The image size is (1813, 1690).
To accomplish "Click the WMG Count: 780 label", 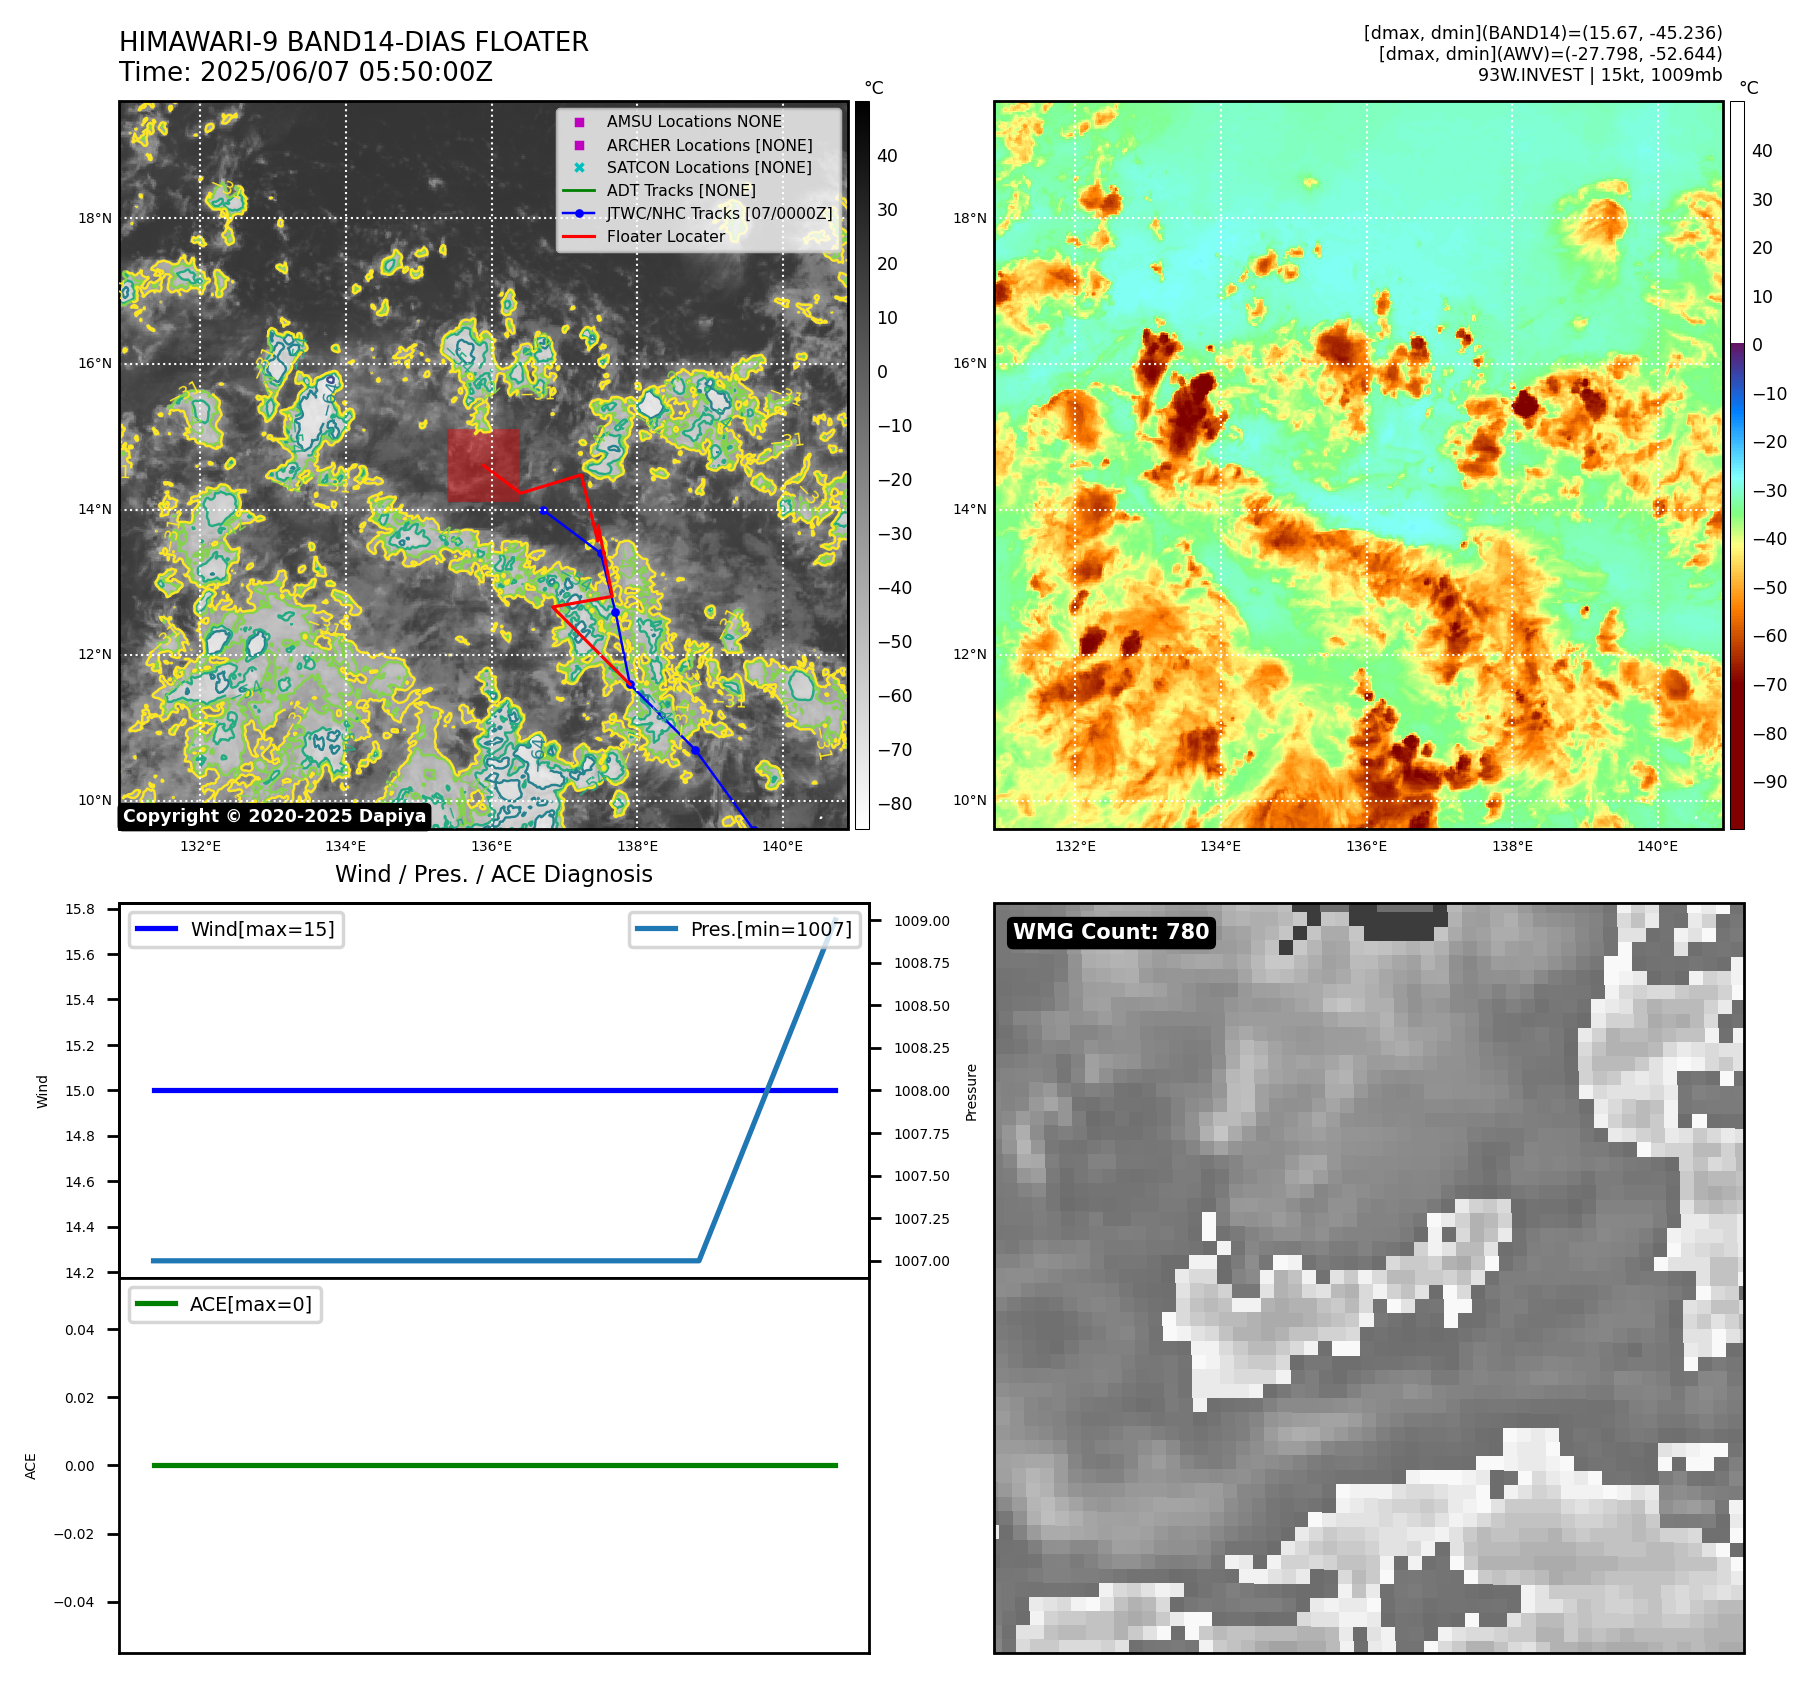I will click(x=1111, y=932).
